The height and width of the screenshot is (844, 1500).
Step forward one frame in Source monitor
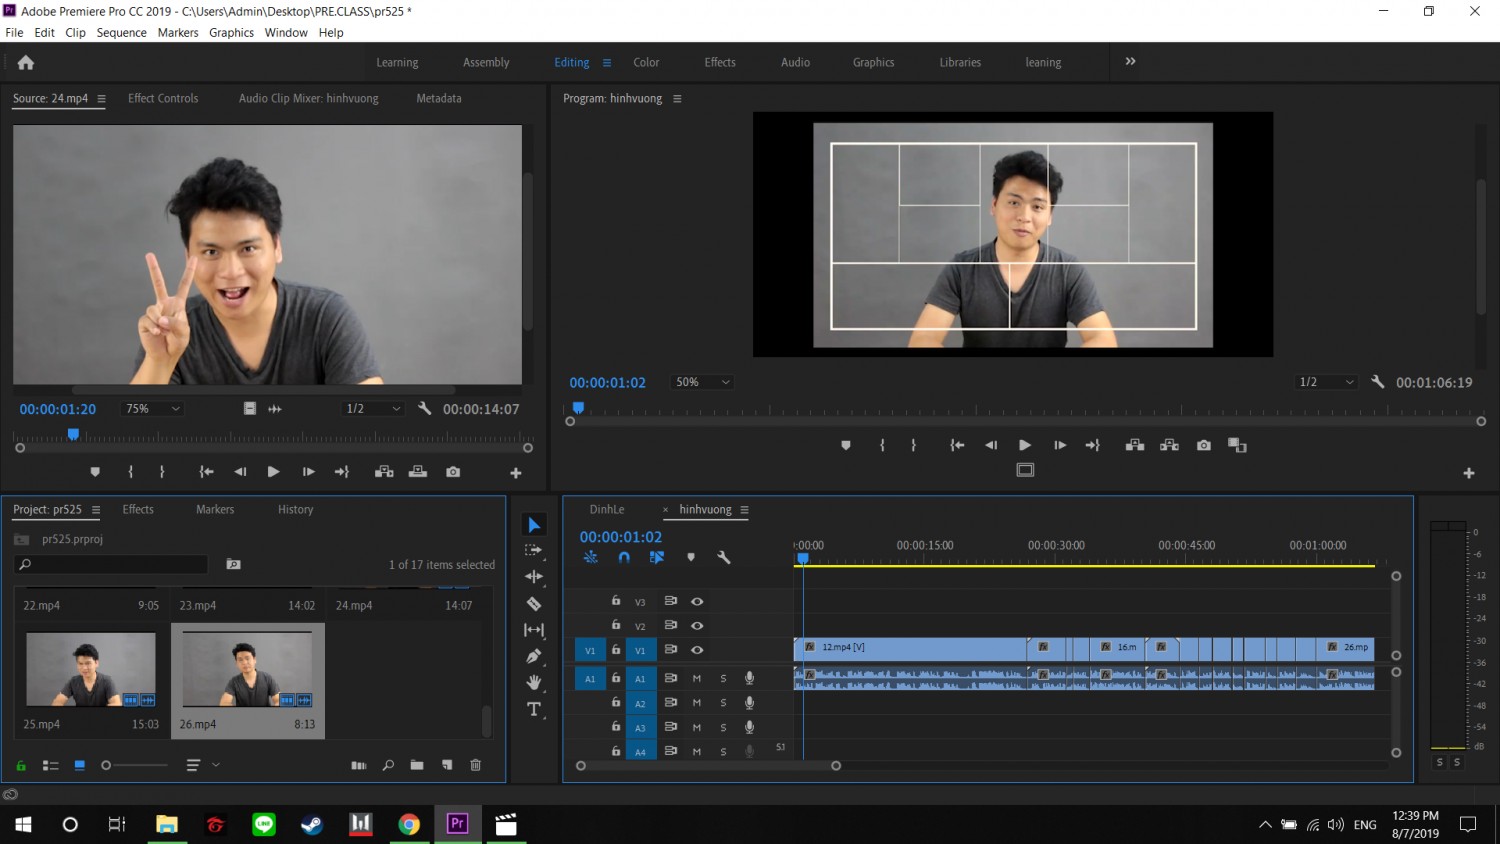(x=309, y=472)
